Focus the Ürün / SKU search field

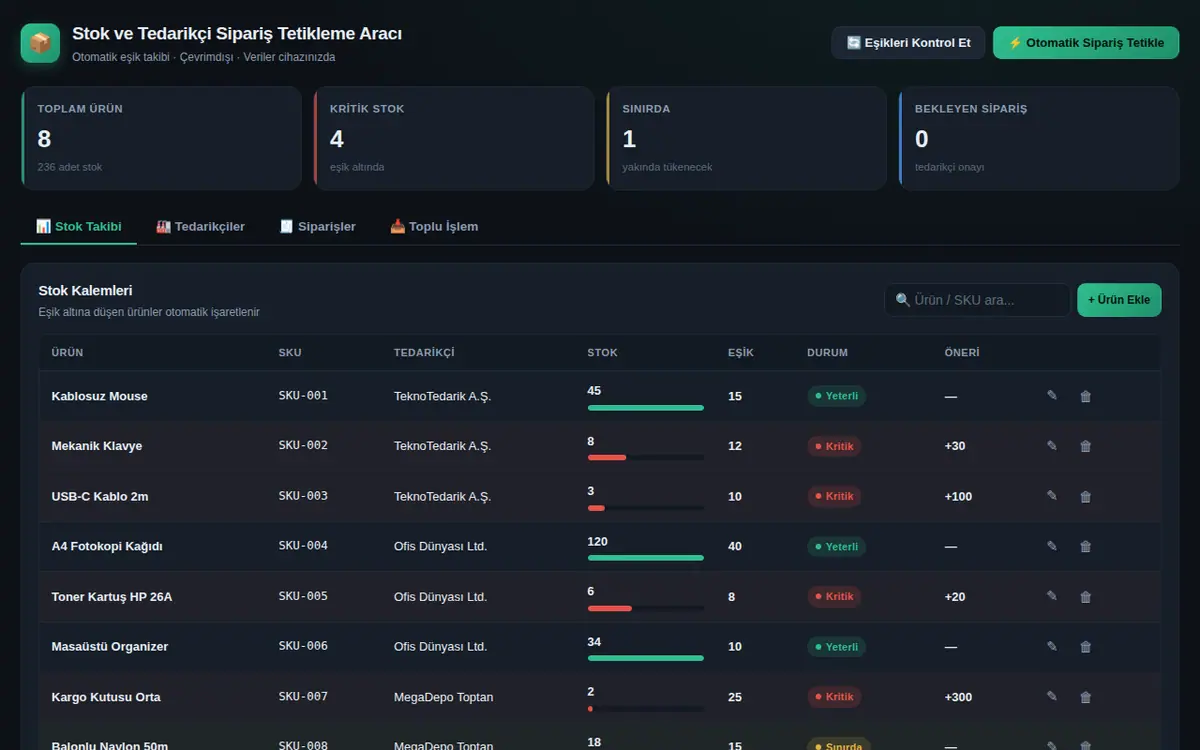coord(978,300)
